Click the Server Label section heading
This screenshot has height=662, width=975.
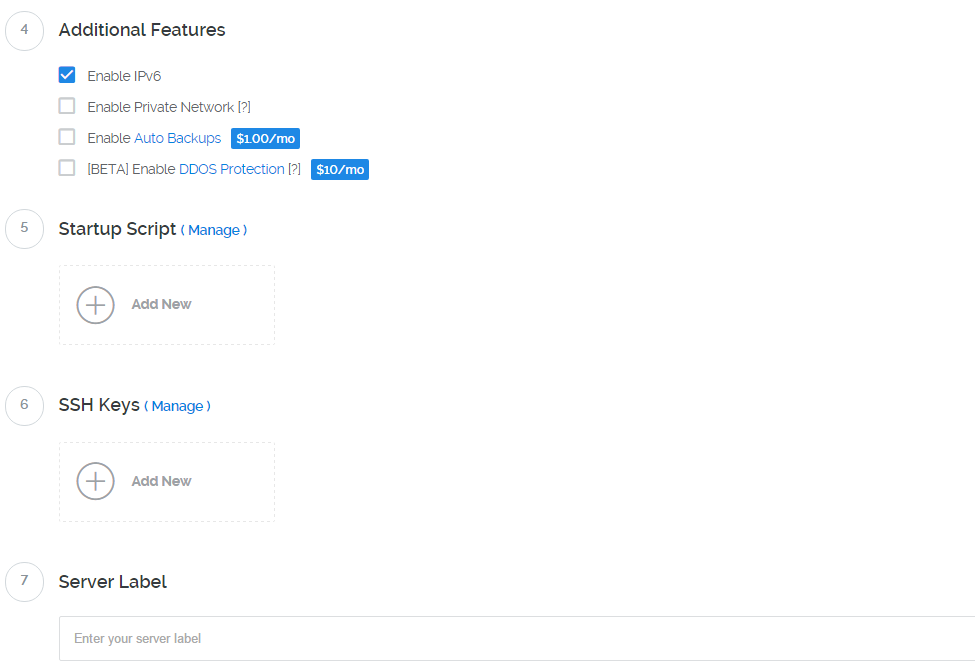pos(113,582)
